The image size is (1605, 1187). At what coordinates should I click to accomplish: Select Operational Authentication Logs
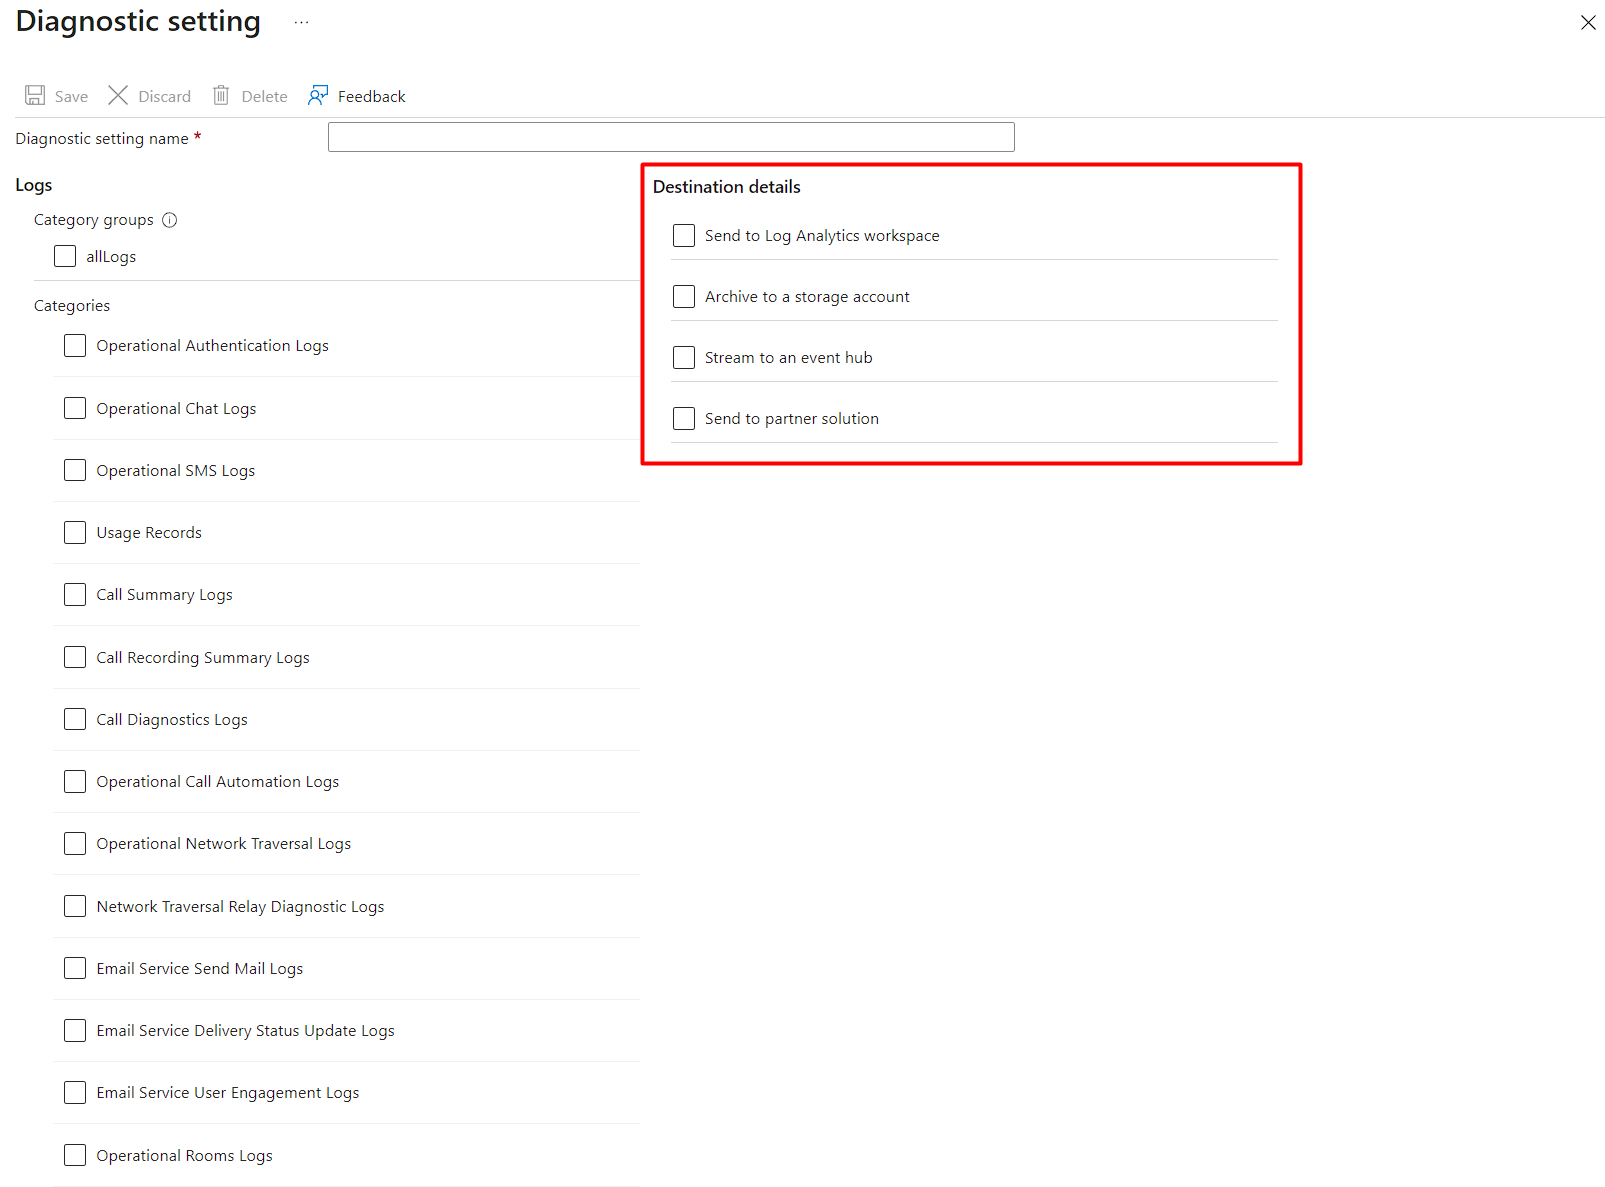(x=74, y=345)
